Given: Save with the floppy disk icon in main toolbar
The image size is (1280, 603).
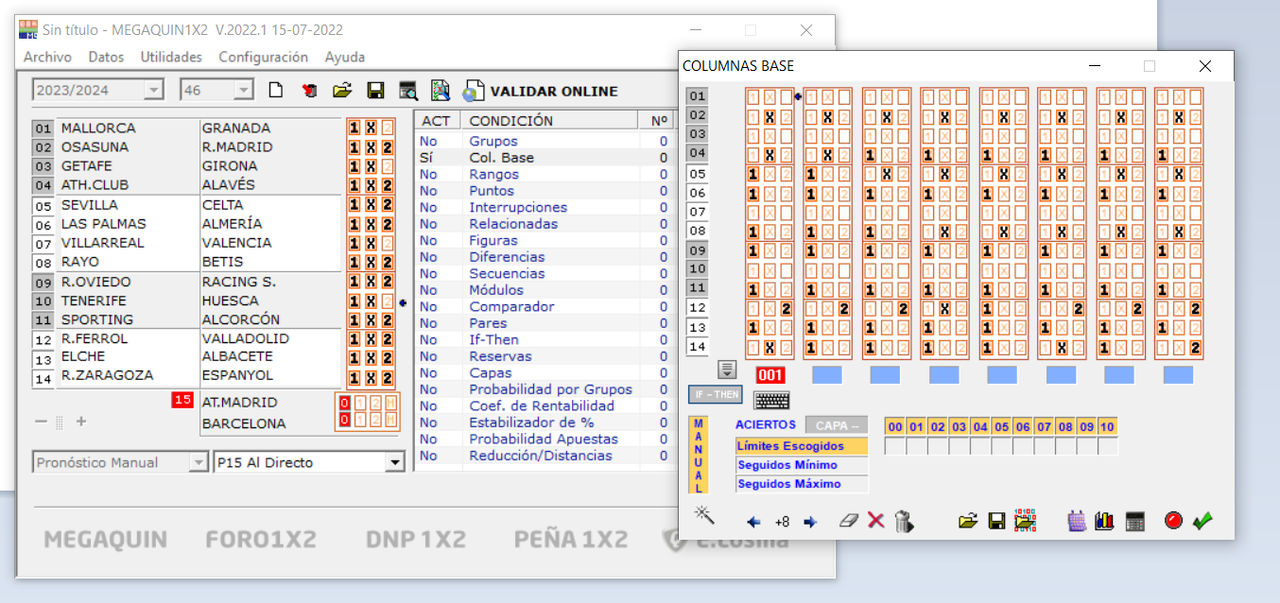Looking at the screenshot, I should click(376, 91).
